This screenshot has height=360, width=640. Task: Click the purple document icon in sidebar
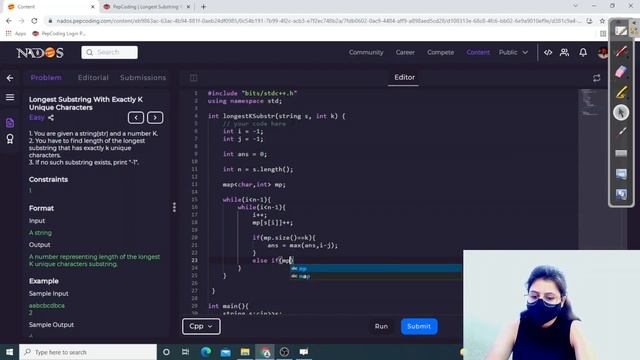point(10,122)
